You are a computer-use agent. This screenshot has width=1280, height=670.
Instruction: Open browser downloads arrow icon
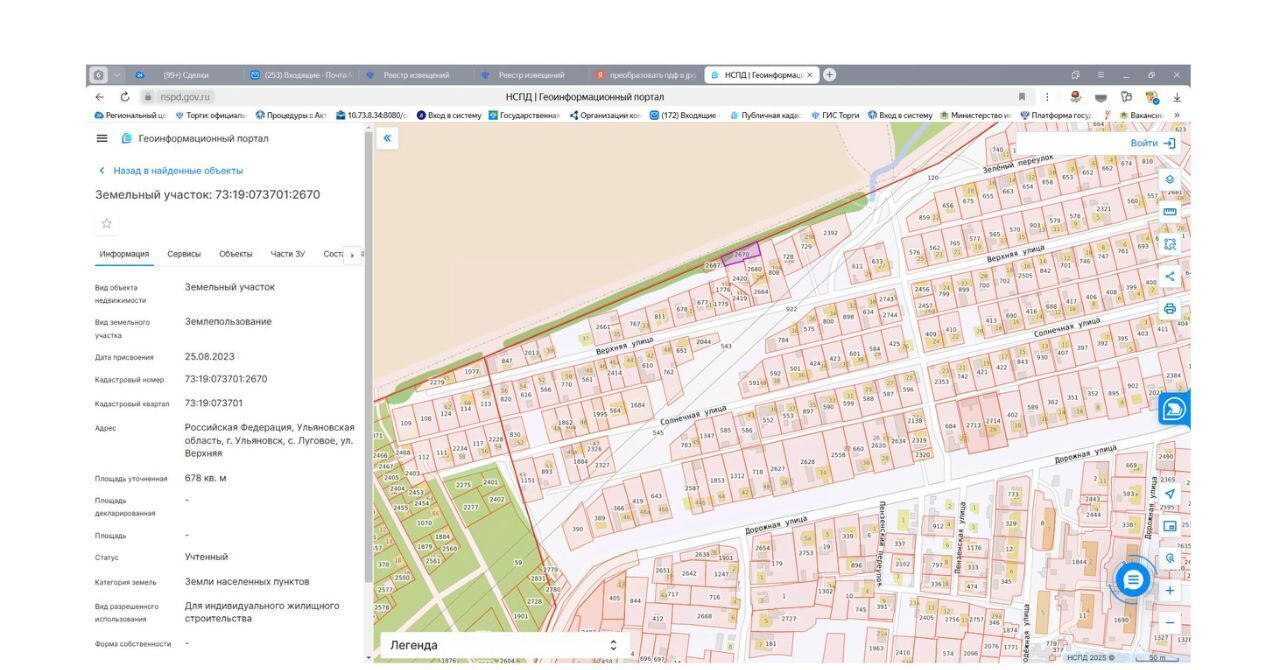pos(1177,97)
